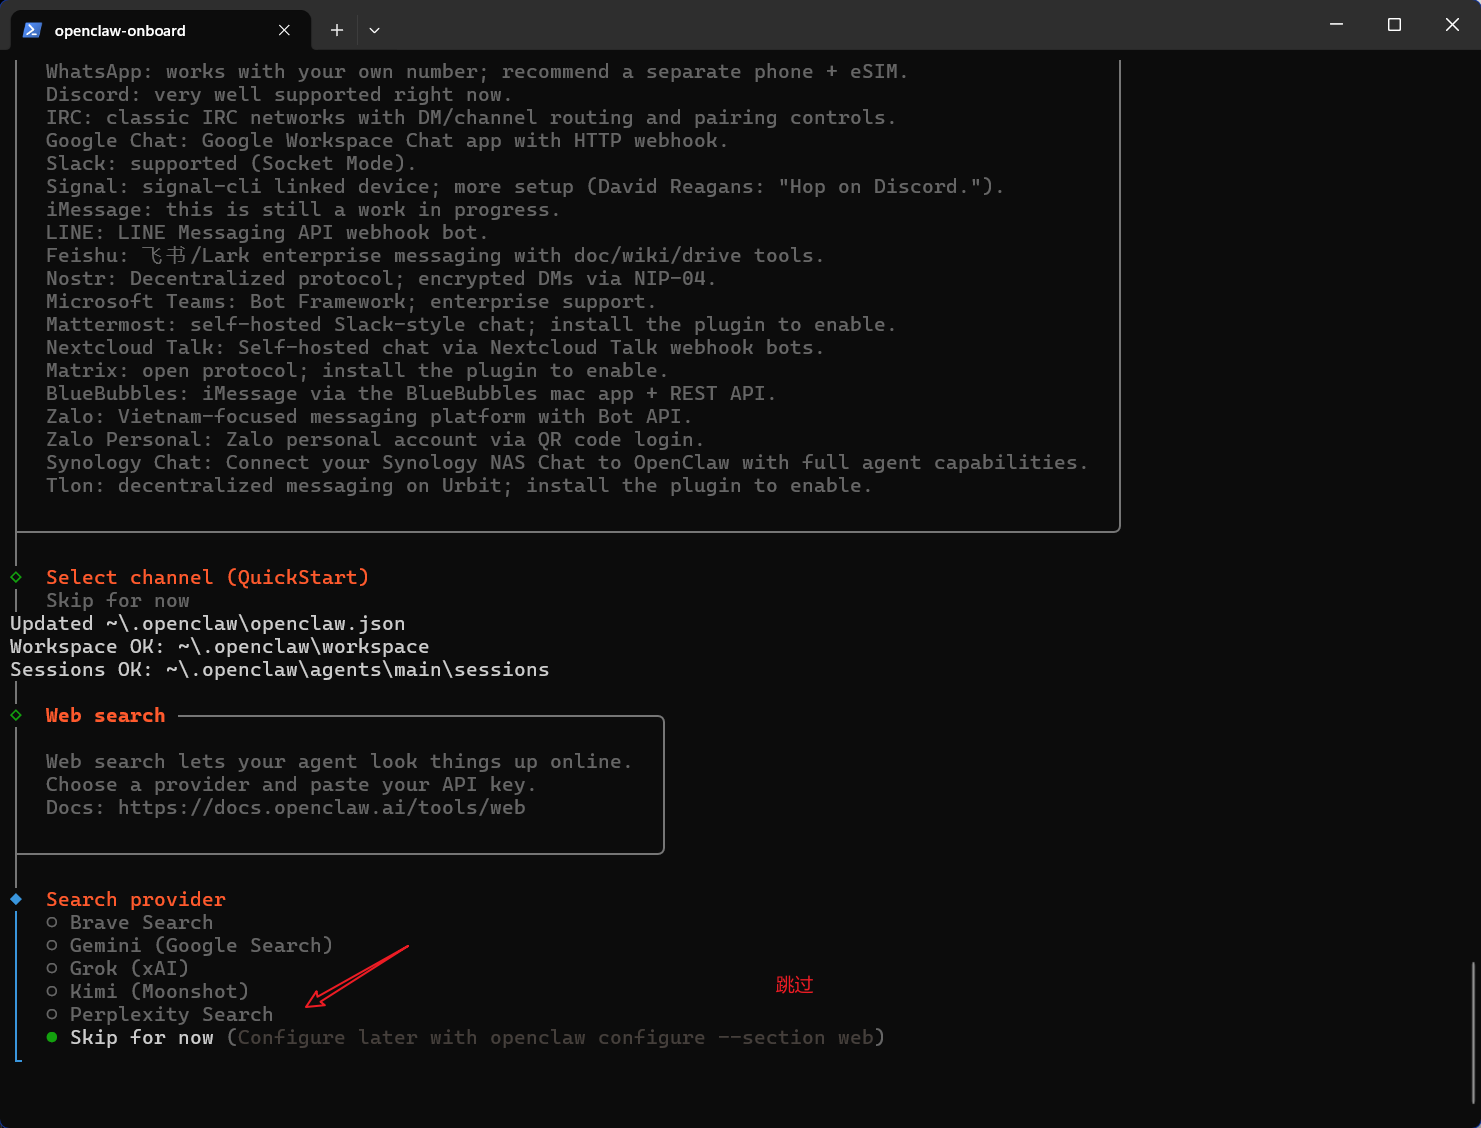
Task: Click the Choose a provider and paste line
Action: (291, 784)
